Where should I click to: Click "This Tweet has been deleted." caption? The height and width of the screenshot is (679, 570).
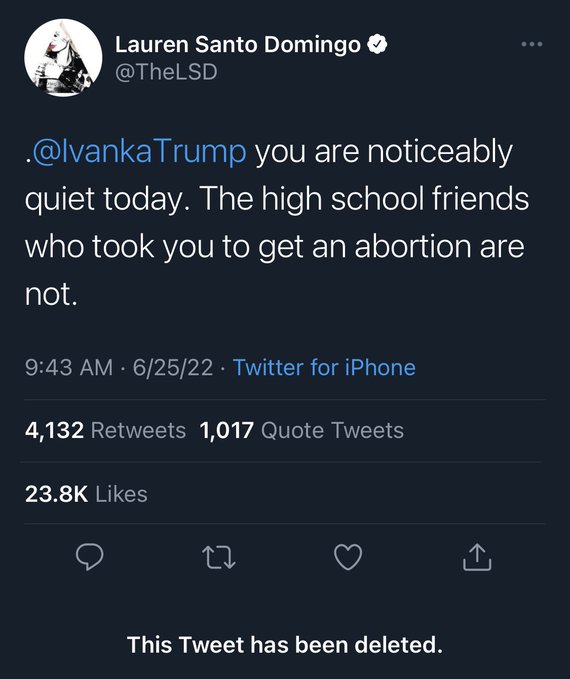click(285, 645)
